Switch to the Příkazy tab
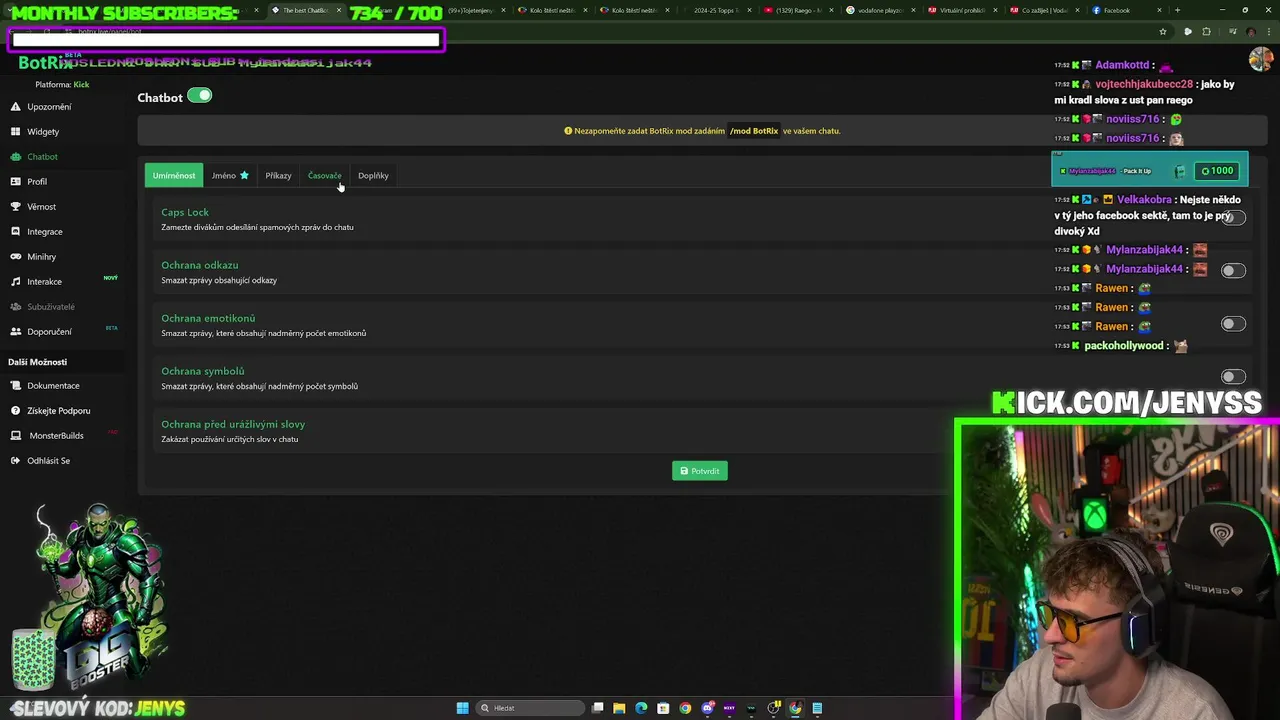This screenshot has width=1280, height=720. click(278, 176)
